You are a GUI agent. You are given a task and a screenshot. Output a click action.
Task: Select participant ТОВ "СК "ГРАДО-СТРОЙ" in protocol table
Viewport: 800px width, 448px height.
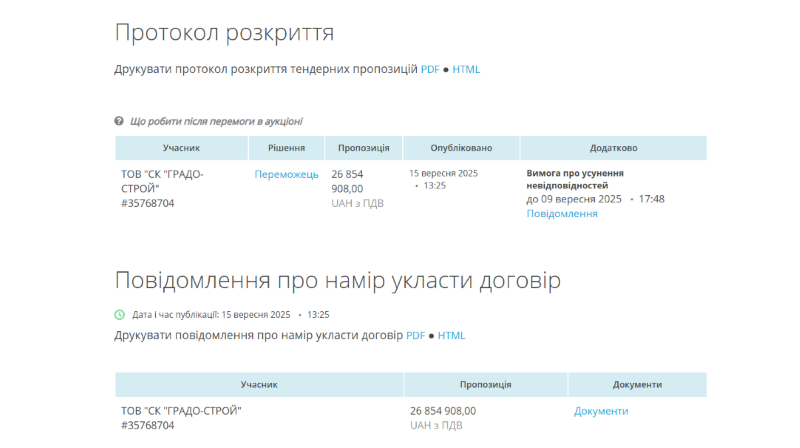point(162,181)
